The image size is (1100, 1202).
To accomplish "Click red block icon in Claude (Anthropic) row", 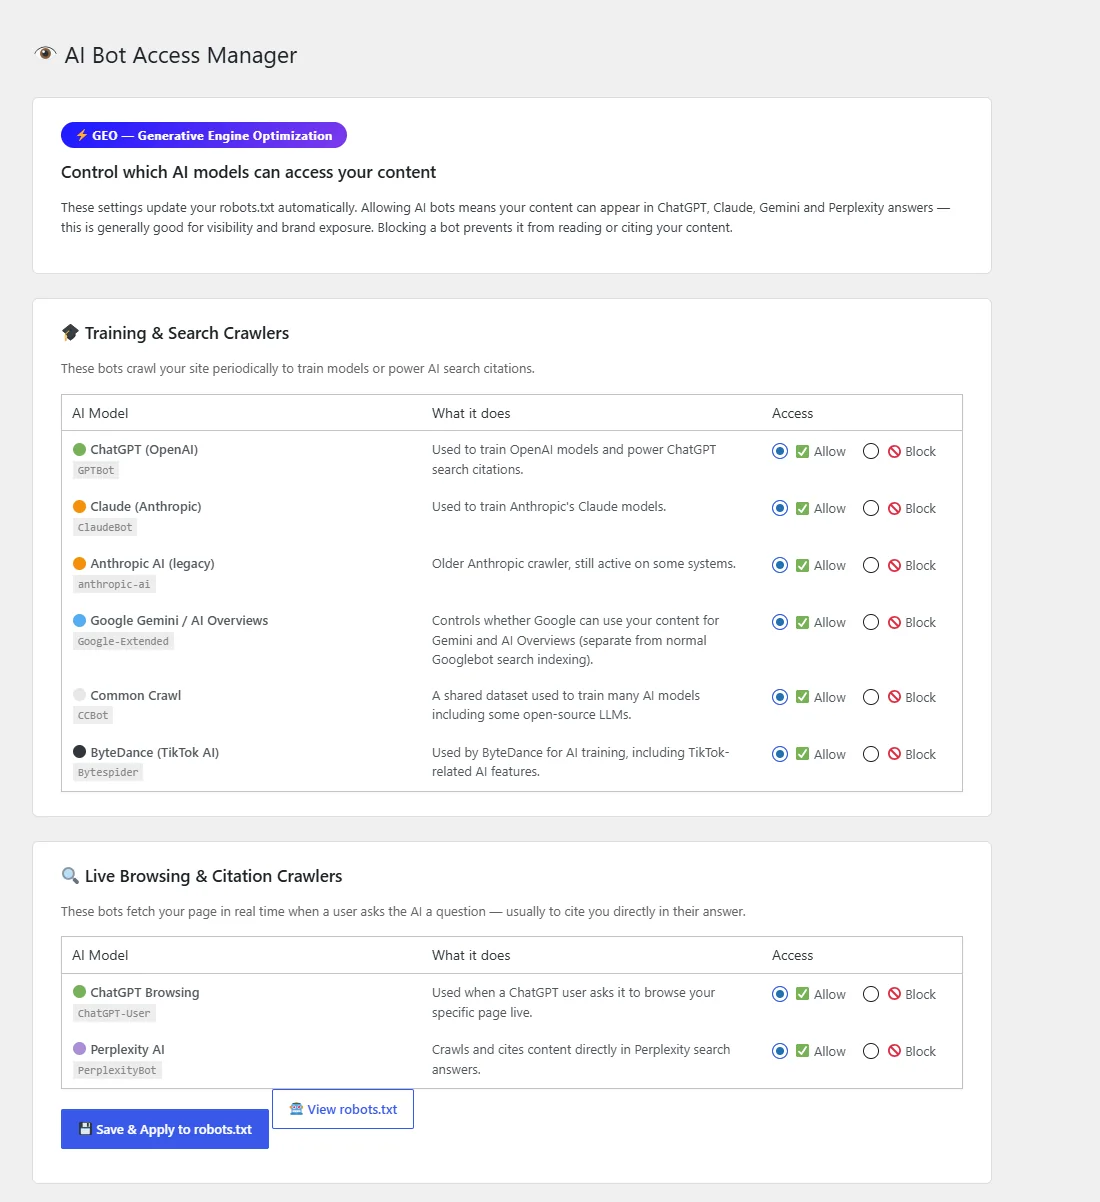I will pyautogui.click(x=895, y=509).
